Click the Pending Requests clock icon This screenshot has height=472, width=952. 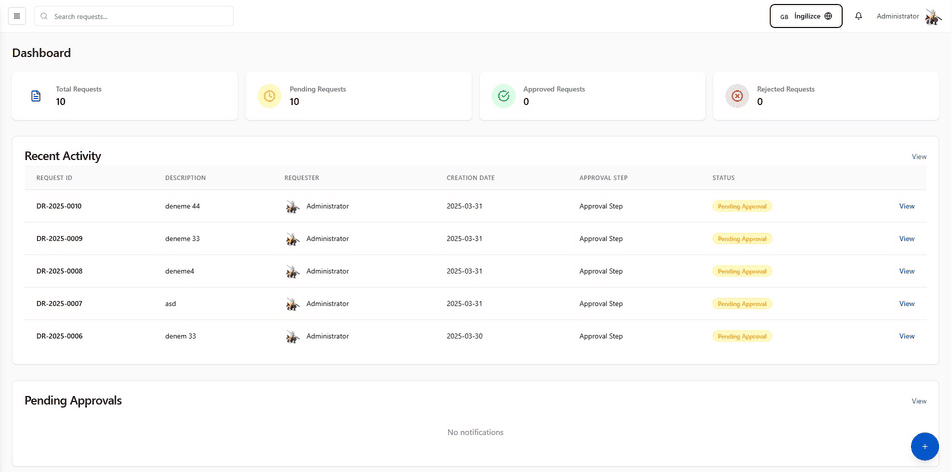click(270, 96)
